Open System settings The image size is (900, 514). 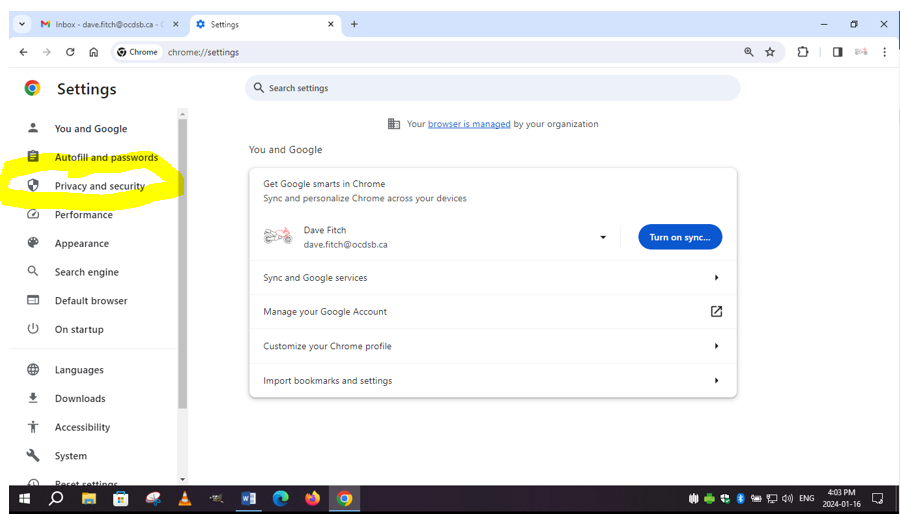71,456
